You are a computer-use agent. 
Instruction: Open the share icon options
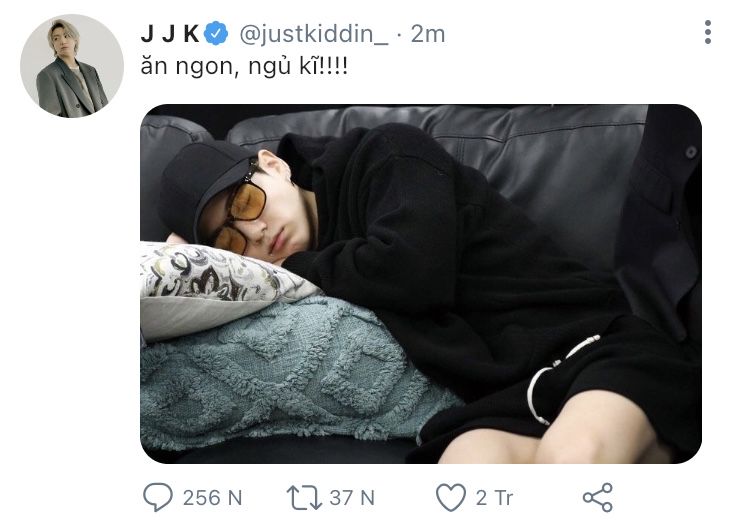point(597,498)
